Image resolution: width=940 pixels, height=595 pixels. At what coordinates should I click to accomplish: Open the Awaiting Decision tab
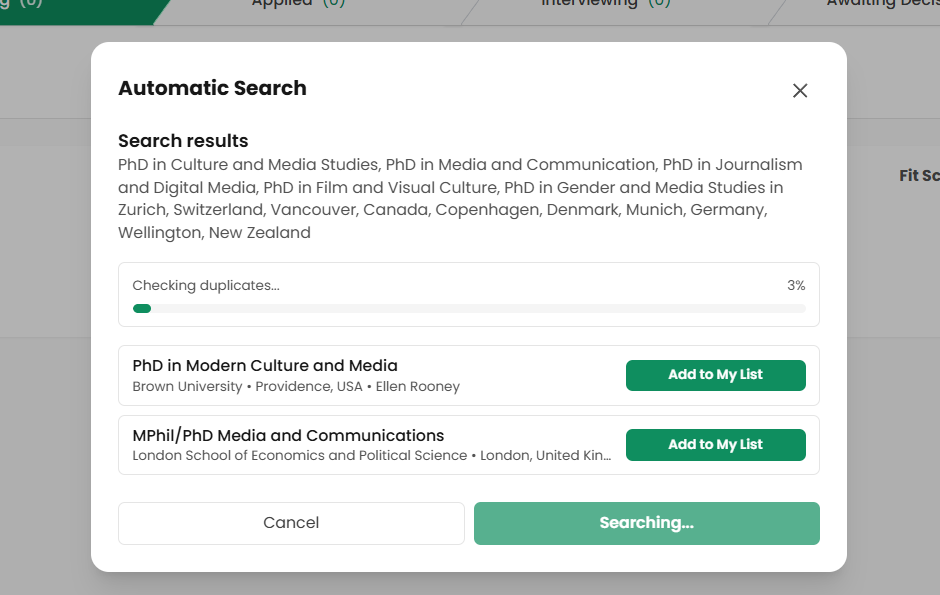tap(886, 5)
